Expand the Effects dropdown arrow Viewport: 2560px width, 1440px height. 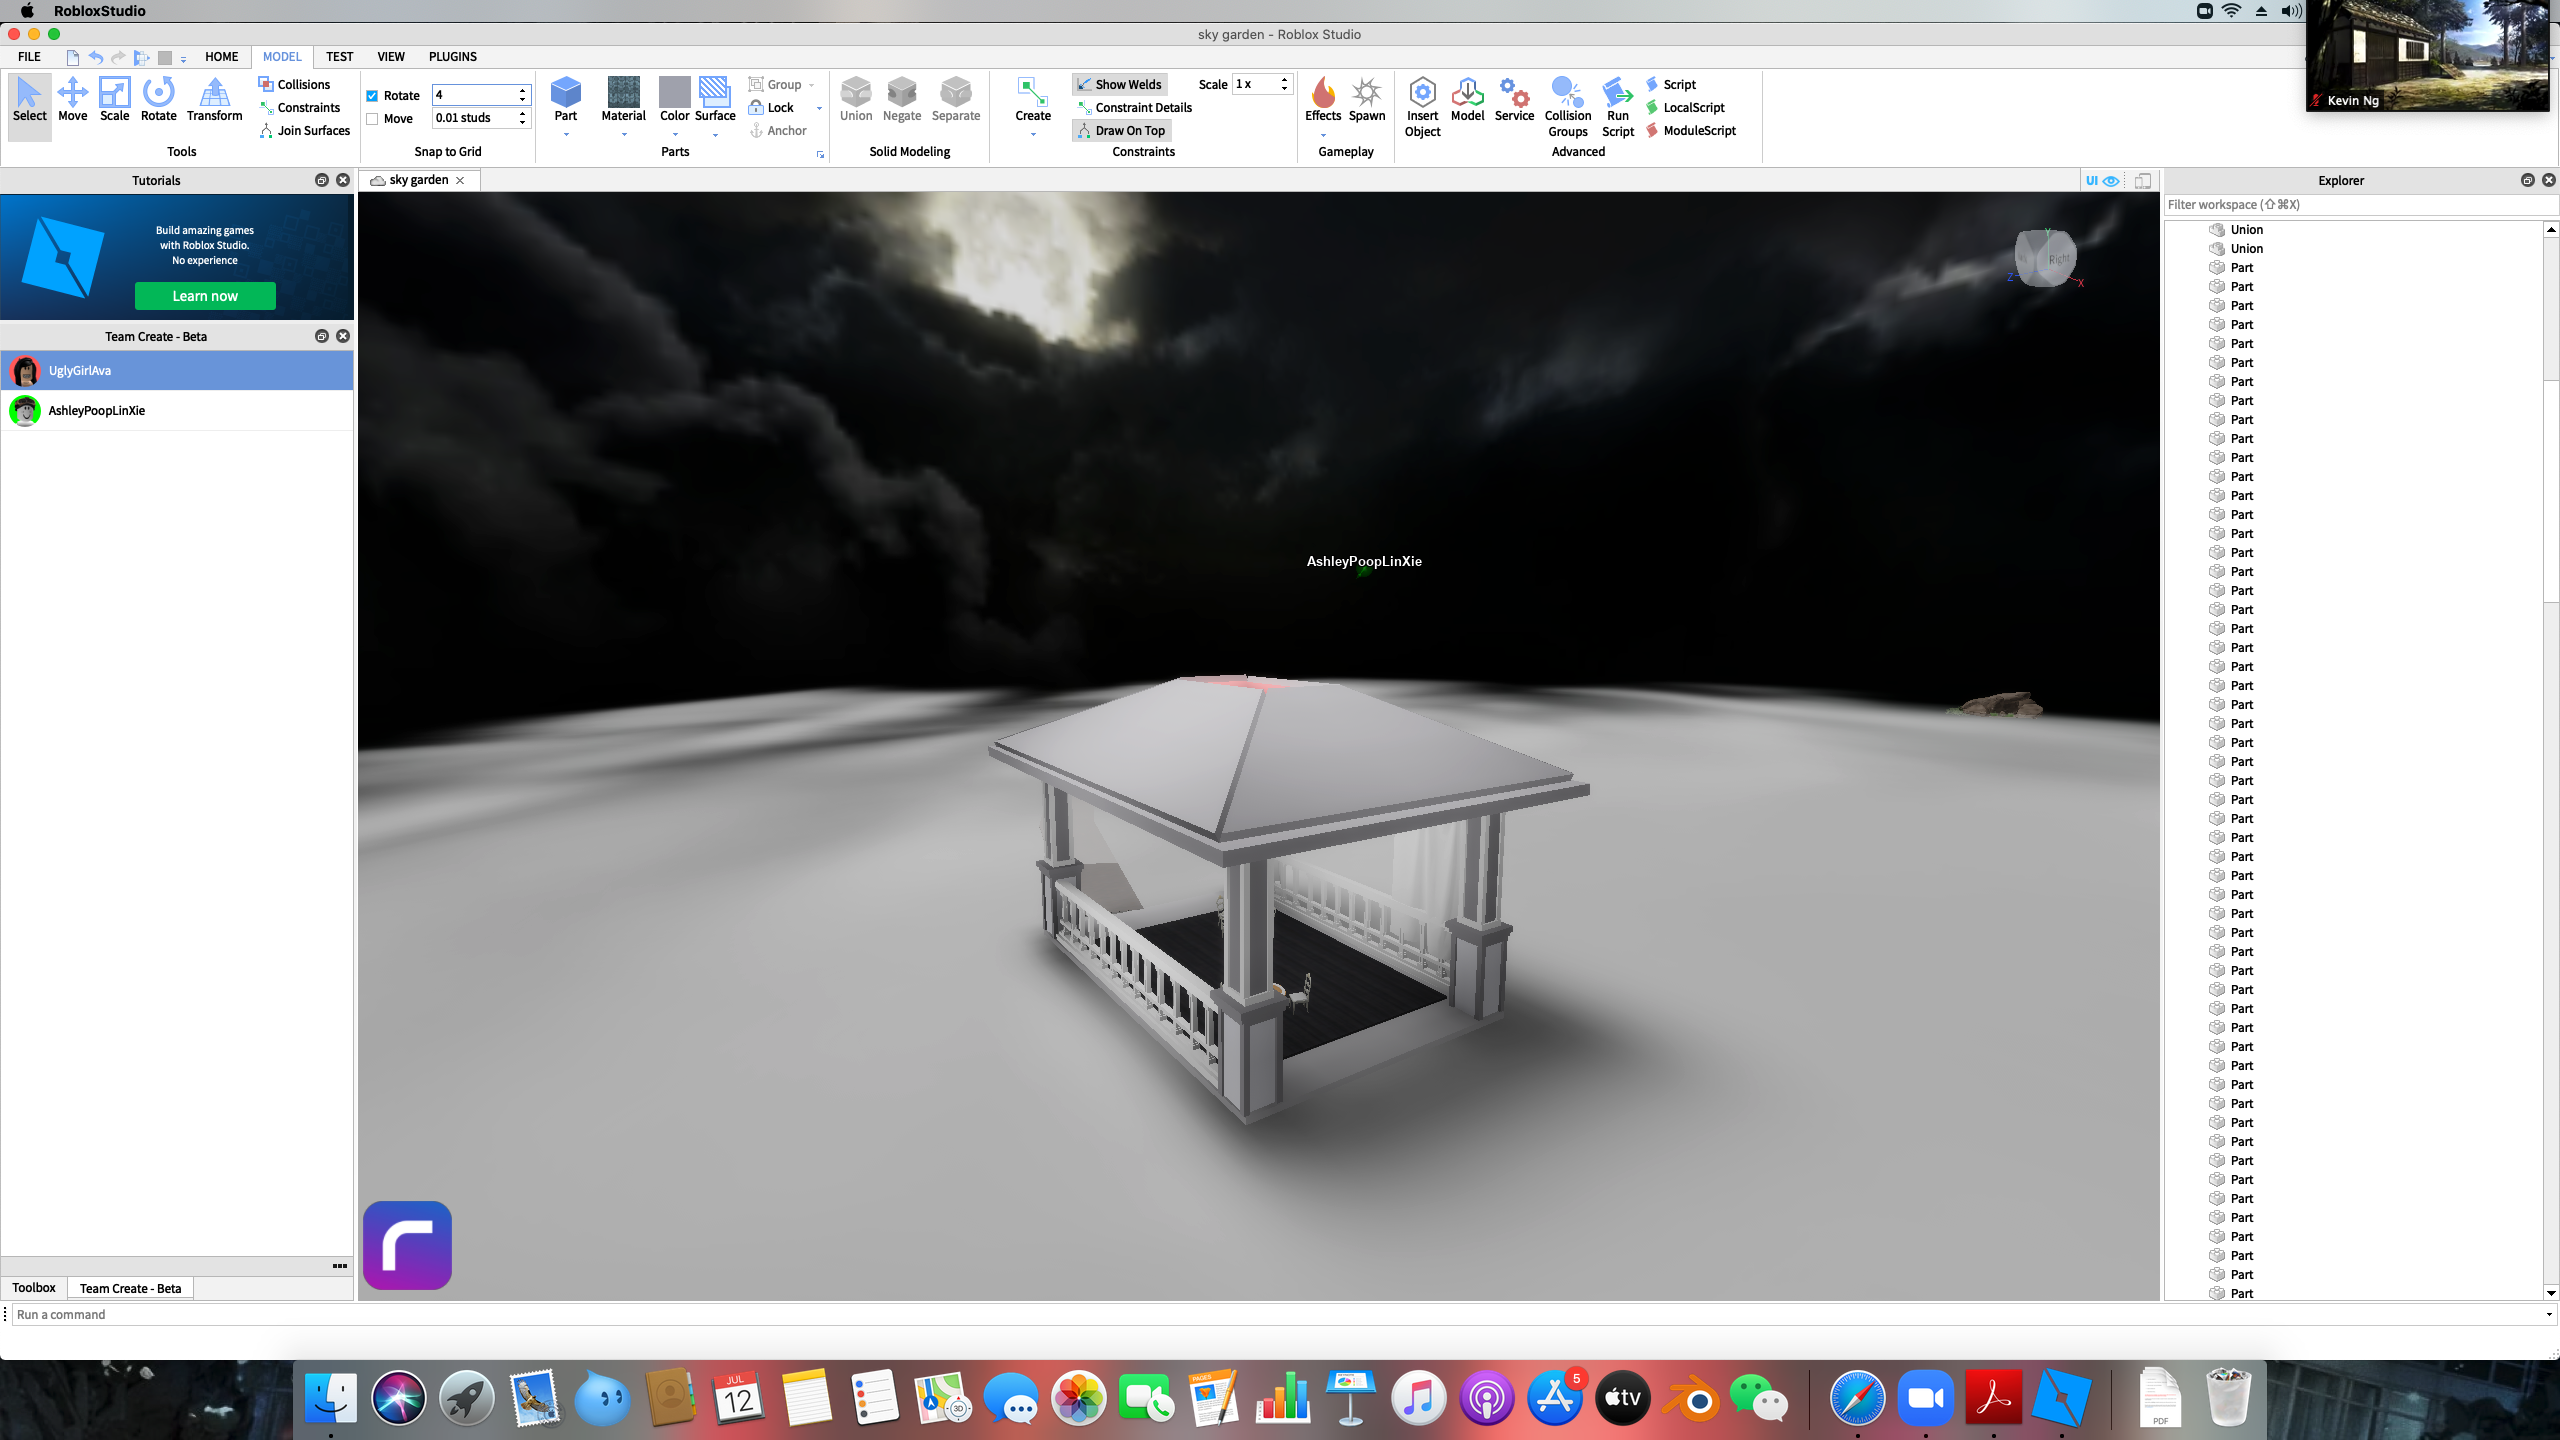coord(1323,135)
